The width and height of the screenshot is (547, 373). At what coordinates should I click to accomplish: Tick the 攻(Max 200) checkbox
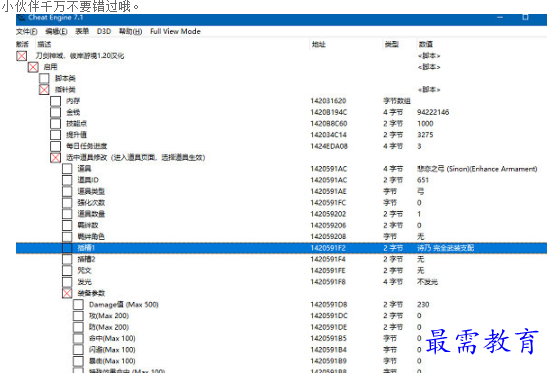78,316
